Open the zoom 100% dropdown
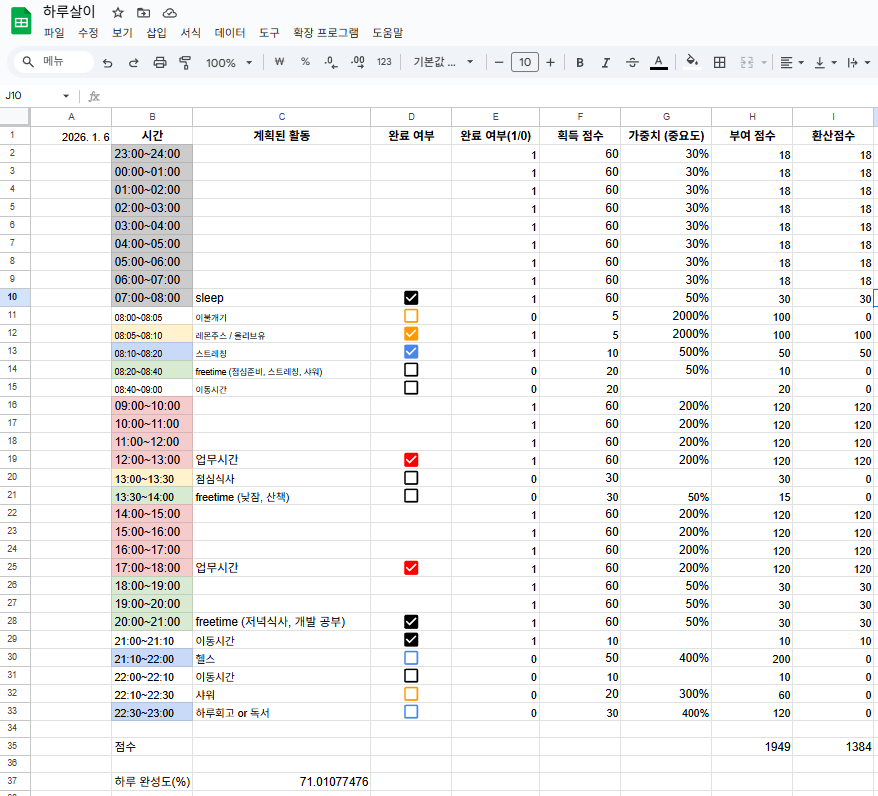878x796 pixels. [229, 63]
